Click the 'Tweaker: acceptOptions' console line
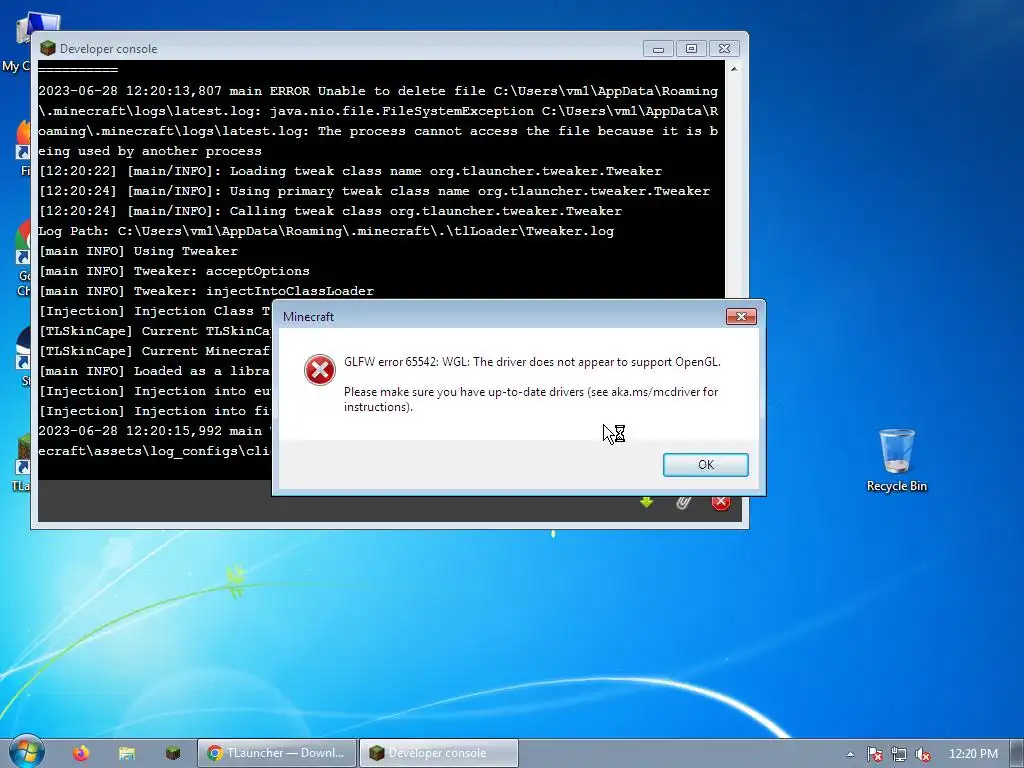Viewport: 1024px width, 768px height. click(174, 271)
